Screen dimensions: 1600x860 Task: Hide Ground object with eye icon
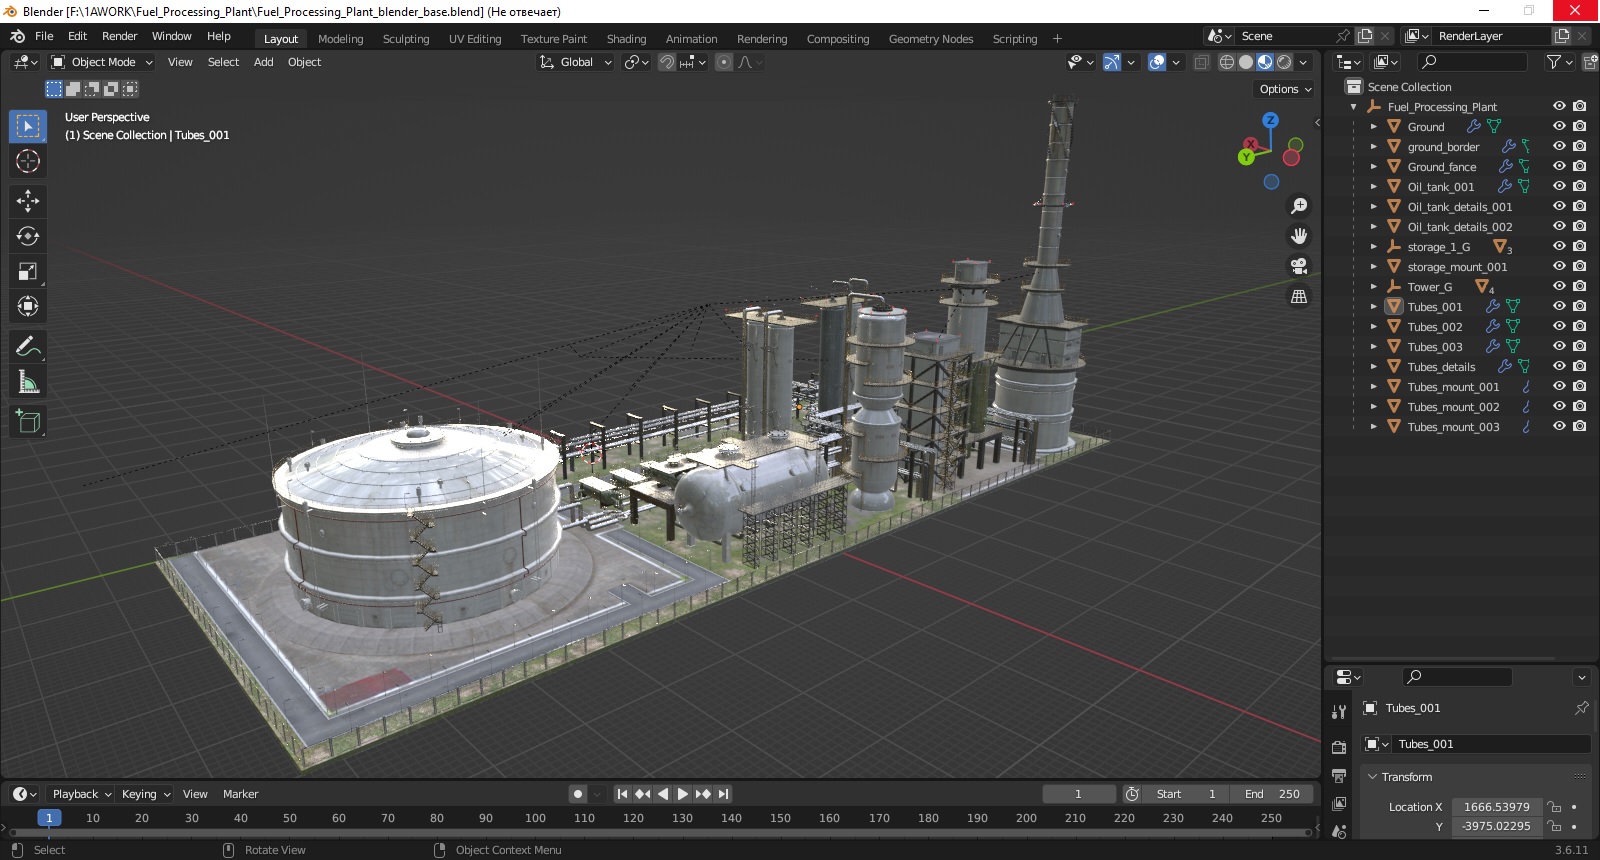1559,126
